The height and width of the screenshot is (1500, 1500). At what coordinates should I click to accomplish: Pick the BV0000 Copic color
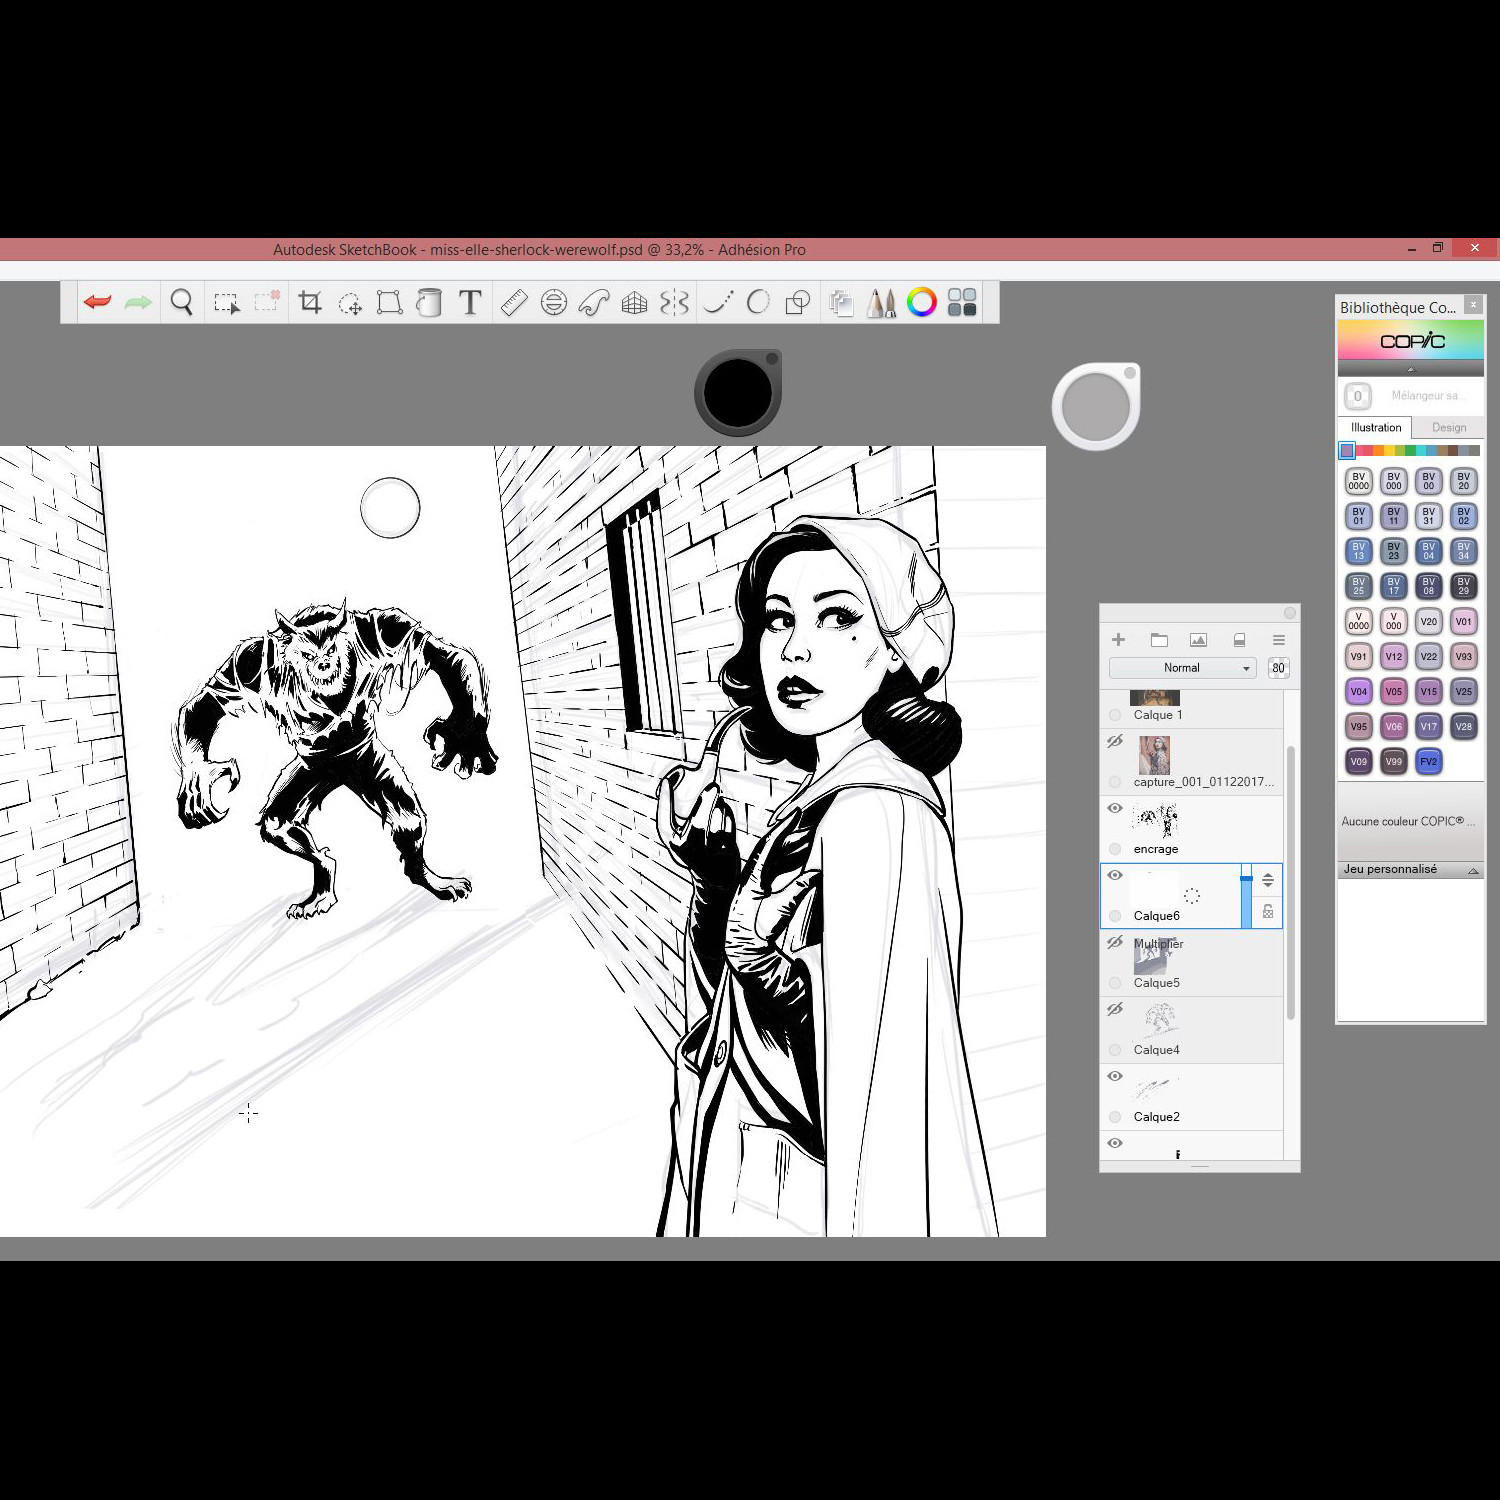tap(1358, 481)
